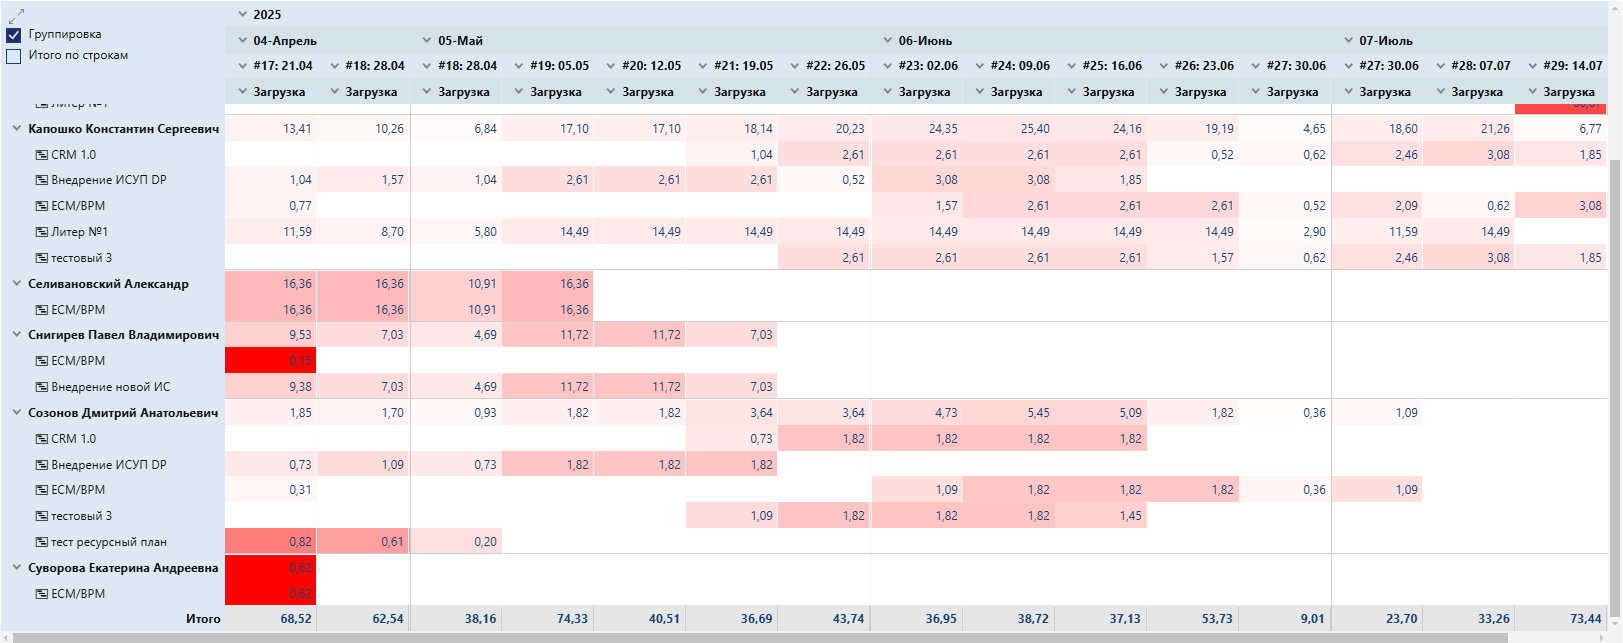Click ECM/BPM project icon under Суворова Екатерина
Image resolution: width=1623 pixels, height=643 pixels.
point(42,594)
